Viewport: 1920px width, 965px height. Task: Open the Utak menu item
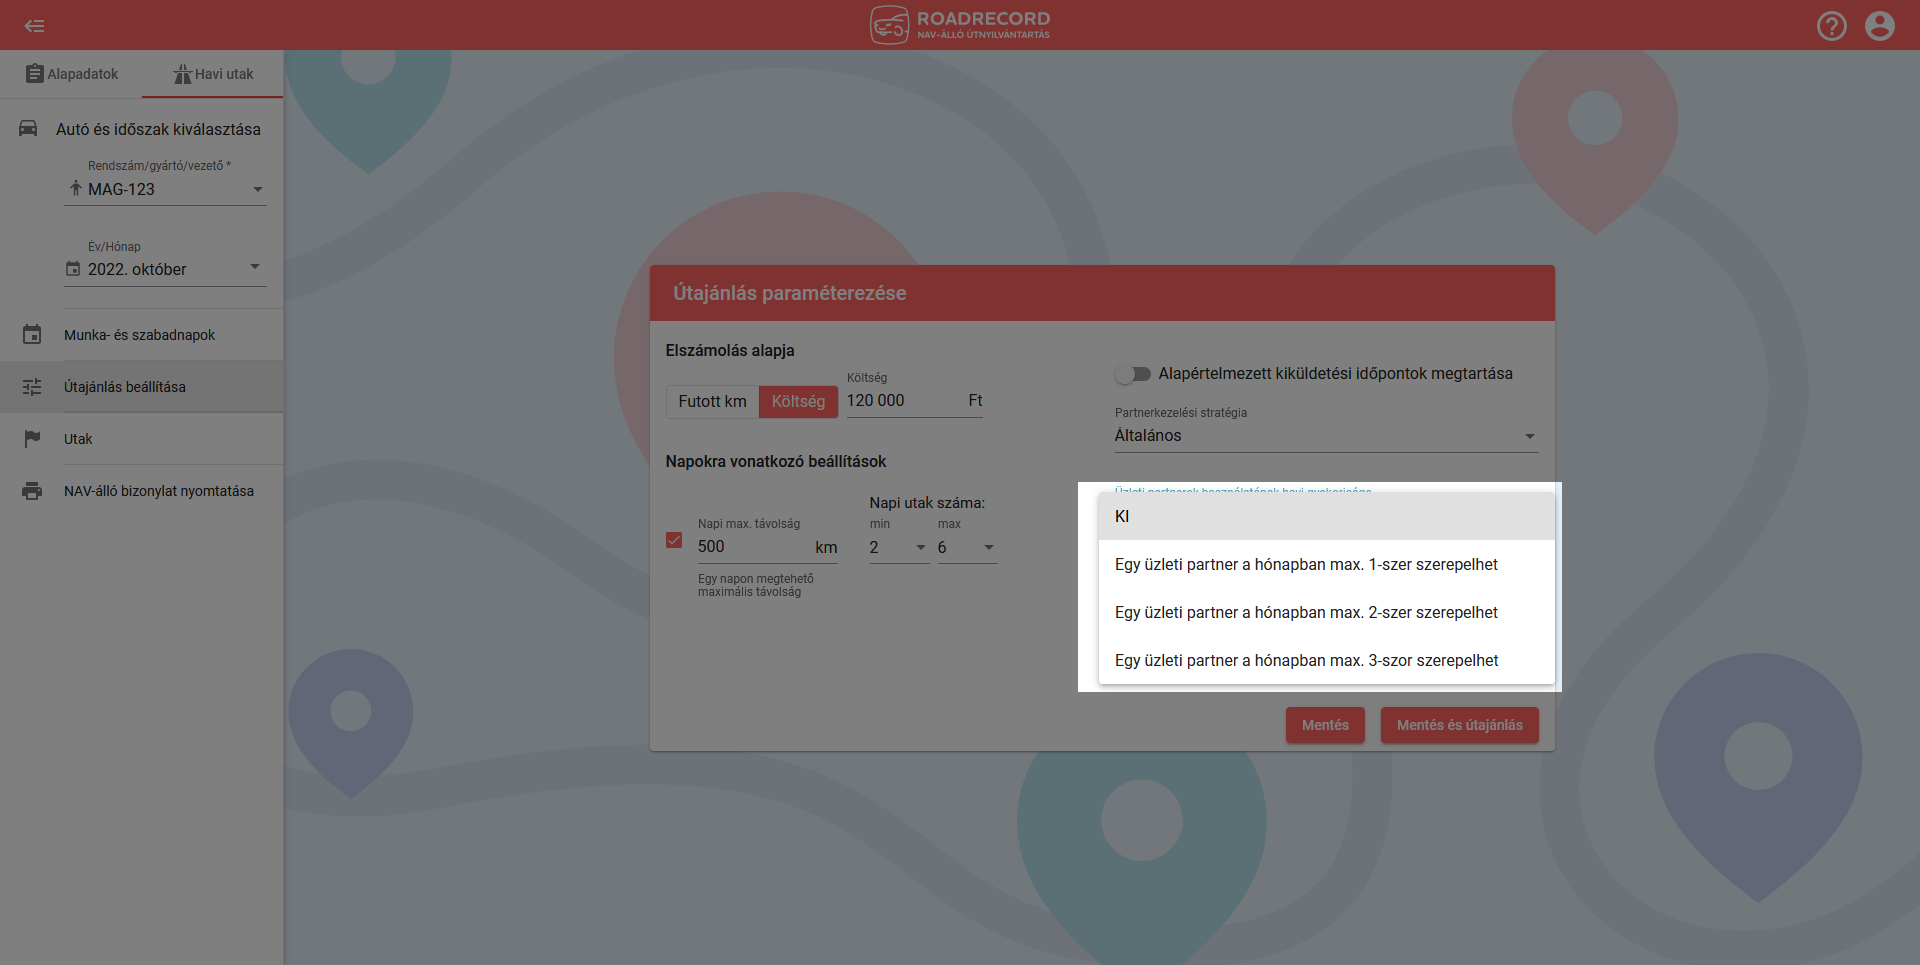pyautogui.click(x=142, y=439)
